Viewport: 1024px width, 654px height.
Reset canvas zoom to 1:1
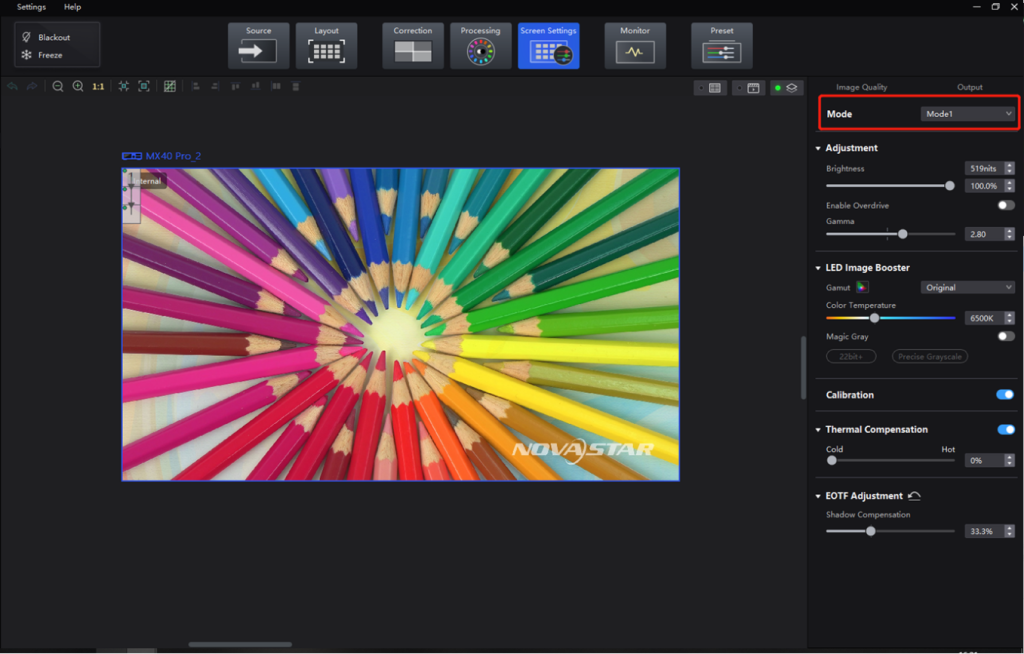(98, 86)
